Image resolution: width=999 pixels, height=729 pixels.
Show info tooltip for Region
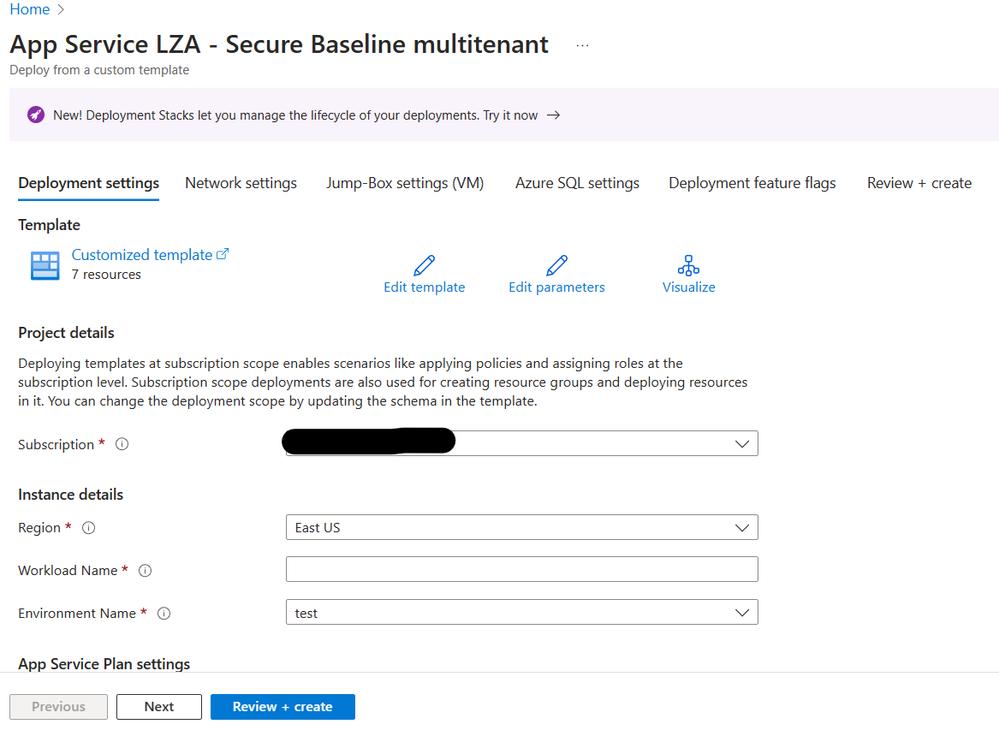89,528
